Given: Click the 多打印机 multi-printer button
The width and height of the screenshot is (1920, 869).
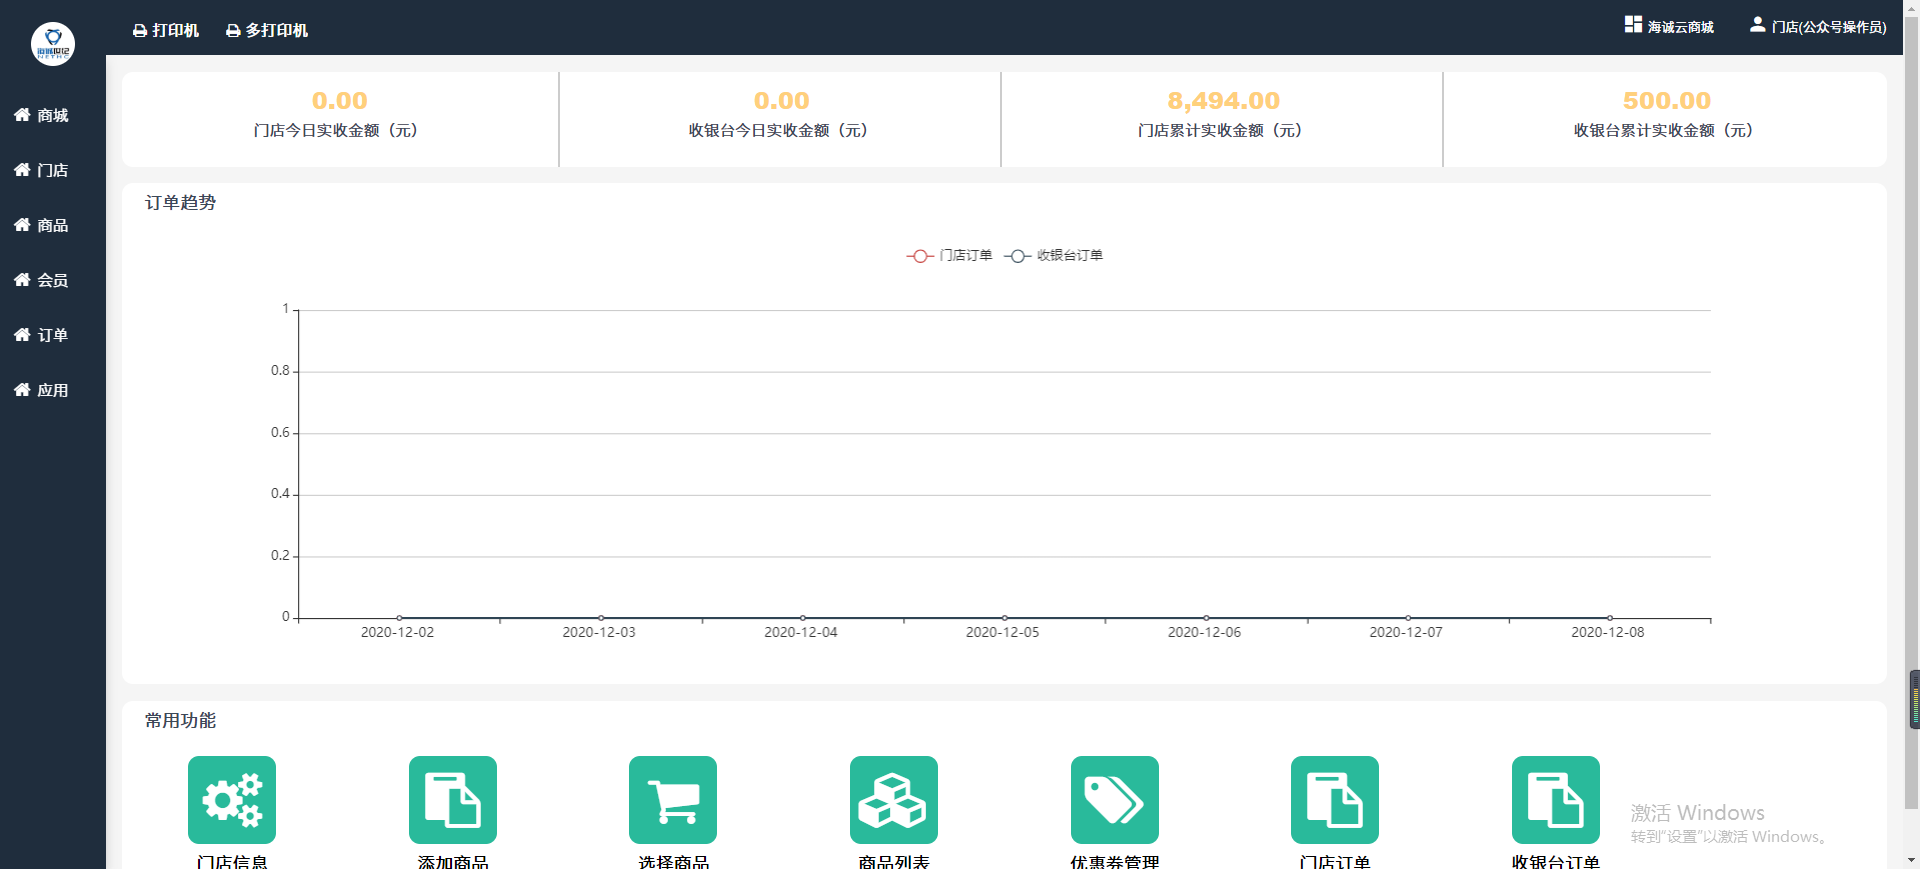Looking at the screenshot, I should click(267, 30).
